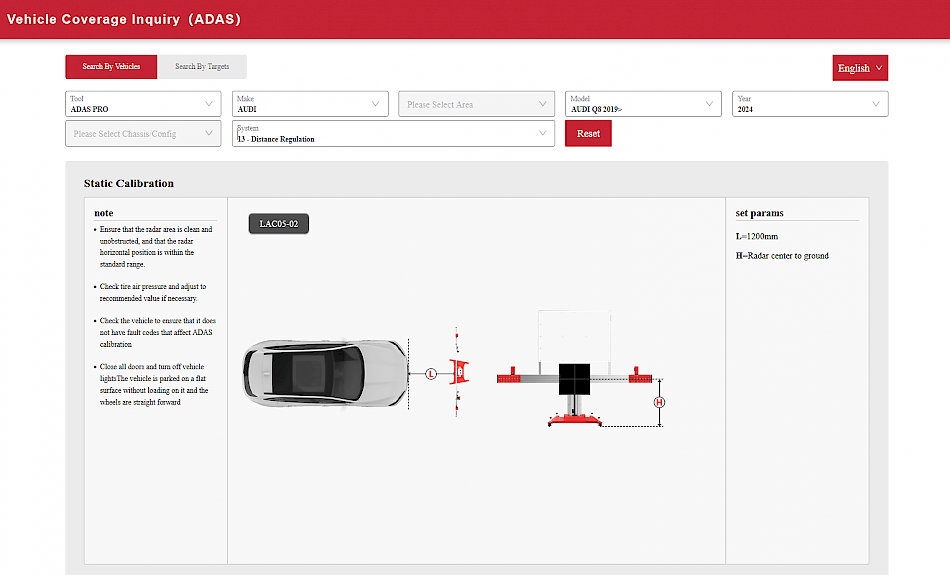The width and height of the screenshot is (950, 575).
Task: Open the Tool dropdown showing ADAS PRO
Action: click(143, 104)
